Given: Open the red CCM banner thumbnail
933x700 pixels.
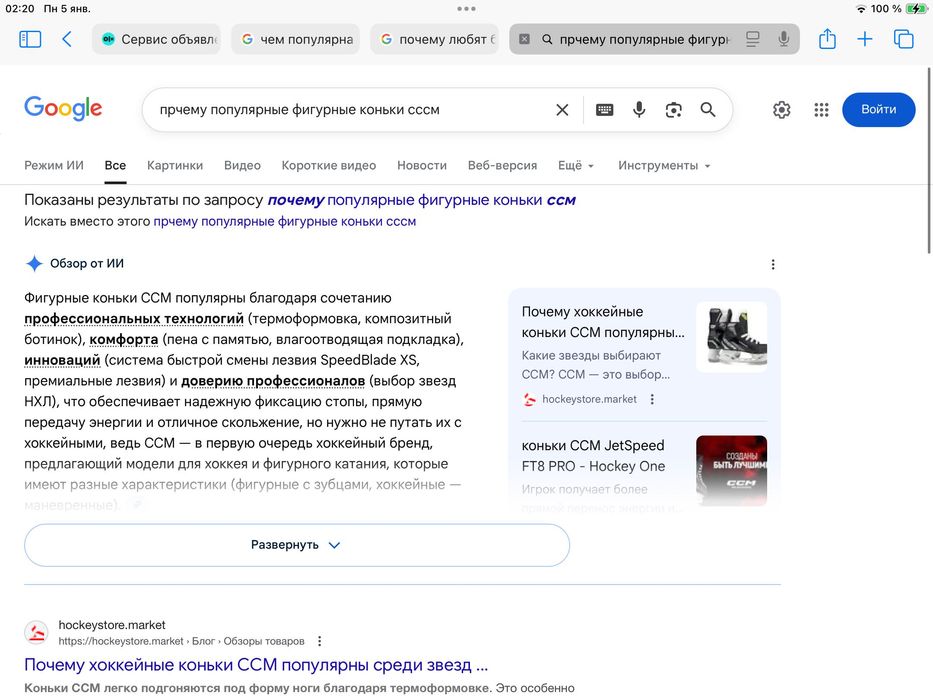Looking at the screenshot, I should [731, 471].
